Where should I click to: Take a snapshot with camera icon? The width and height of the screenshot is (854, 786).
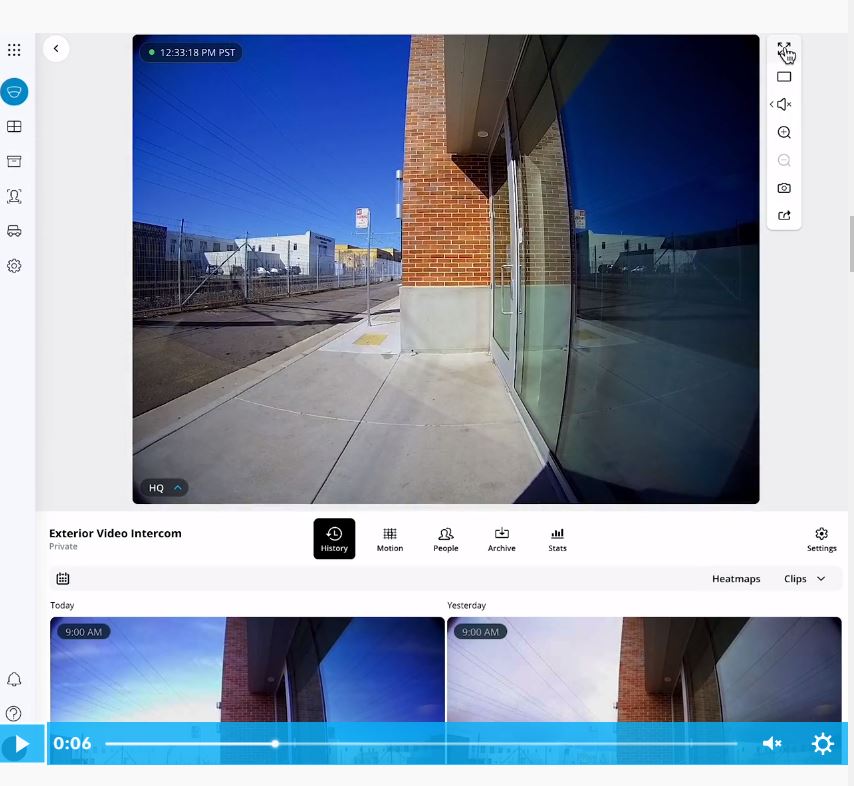(784, 188)
